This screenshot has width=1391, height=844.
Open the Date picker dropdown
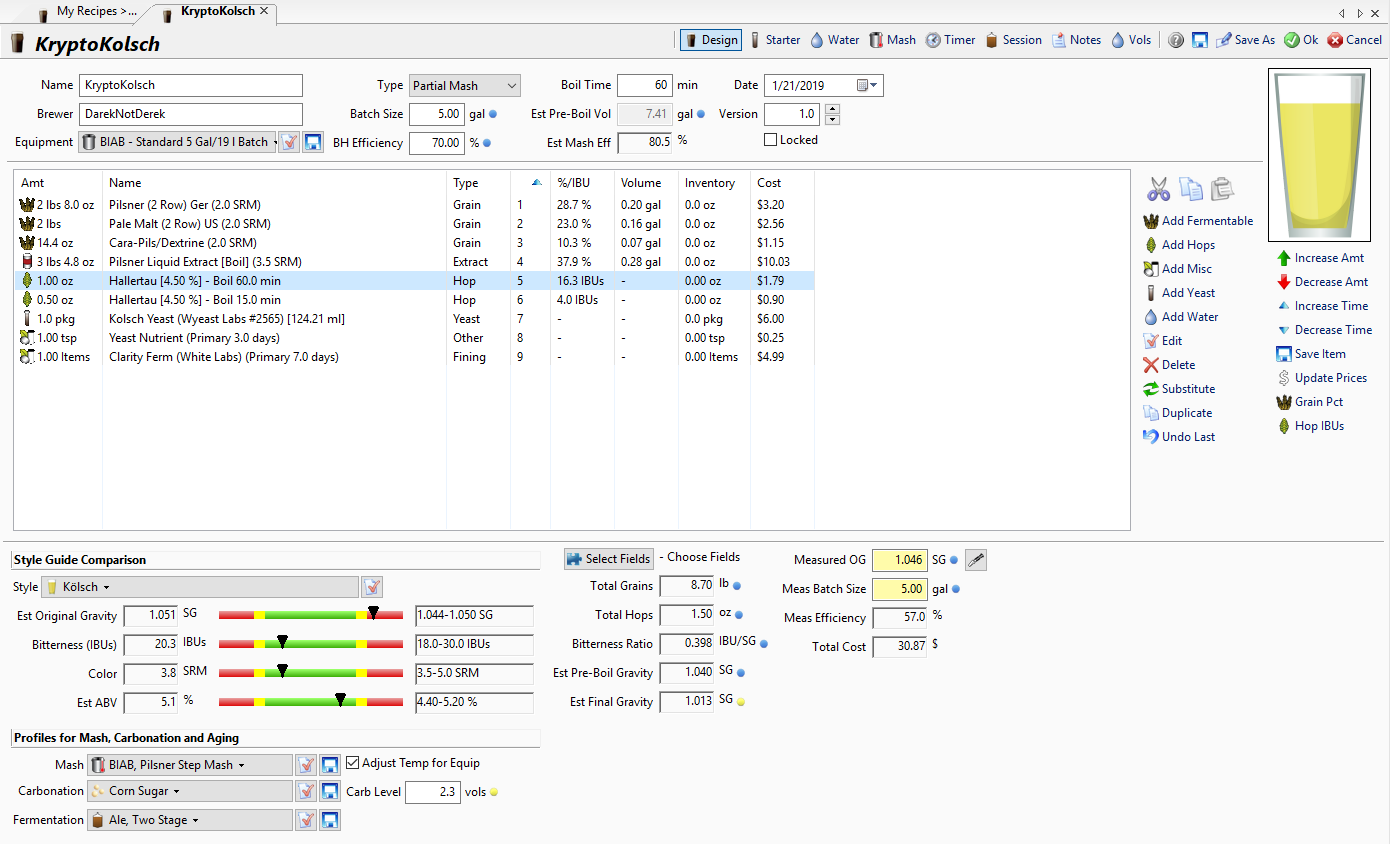(874, 86)
